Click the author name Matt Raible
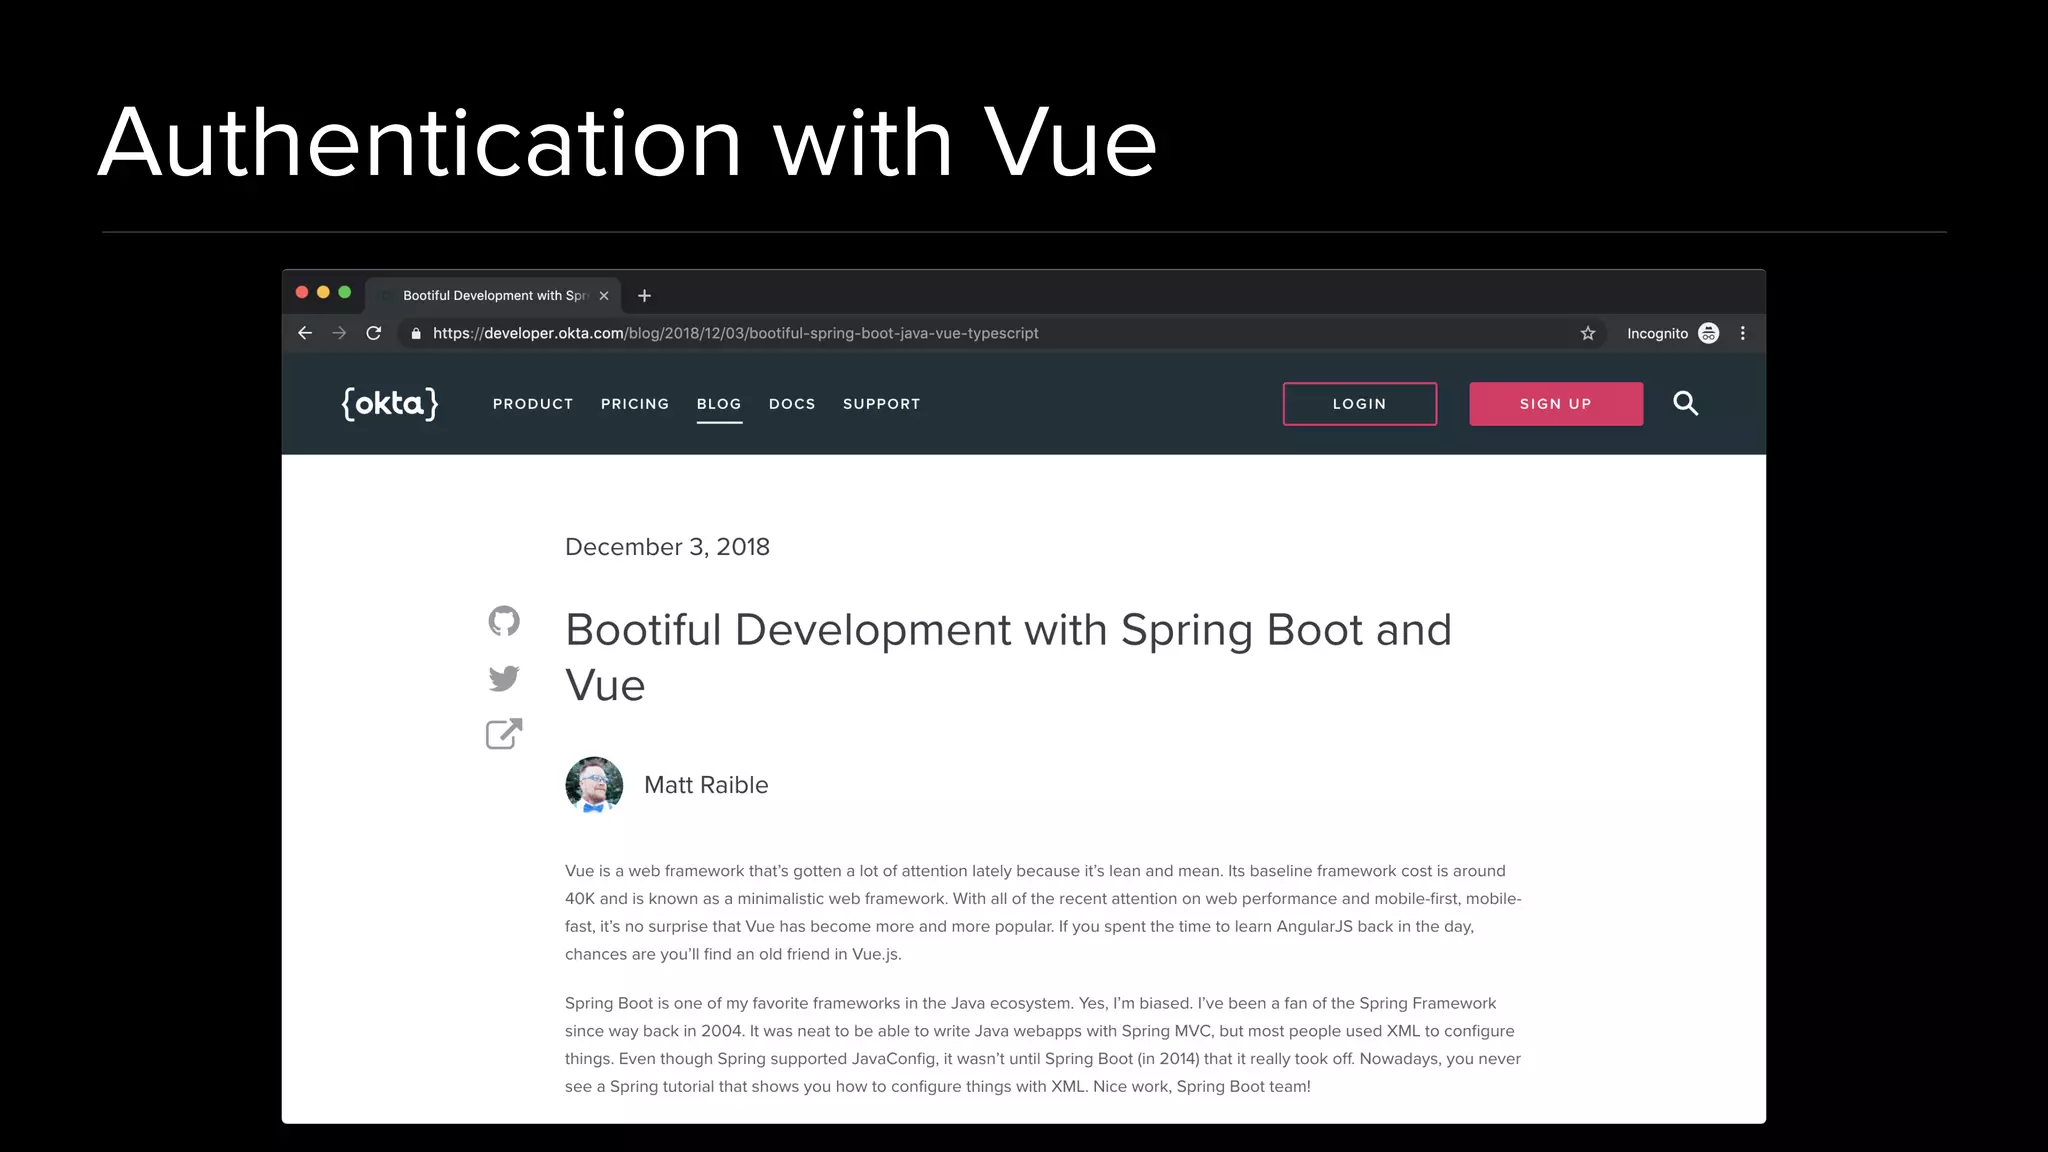The image size is (2048, 1152). (706, 785)
